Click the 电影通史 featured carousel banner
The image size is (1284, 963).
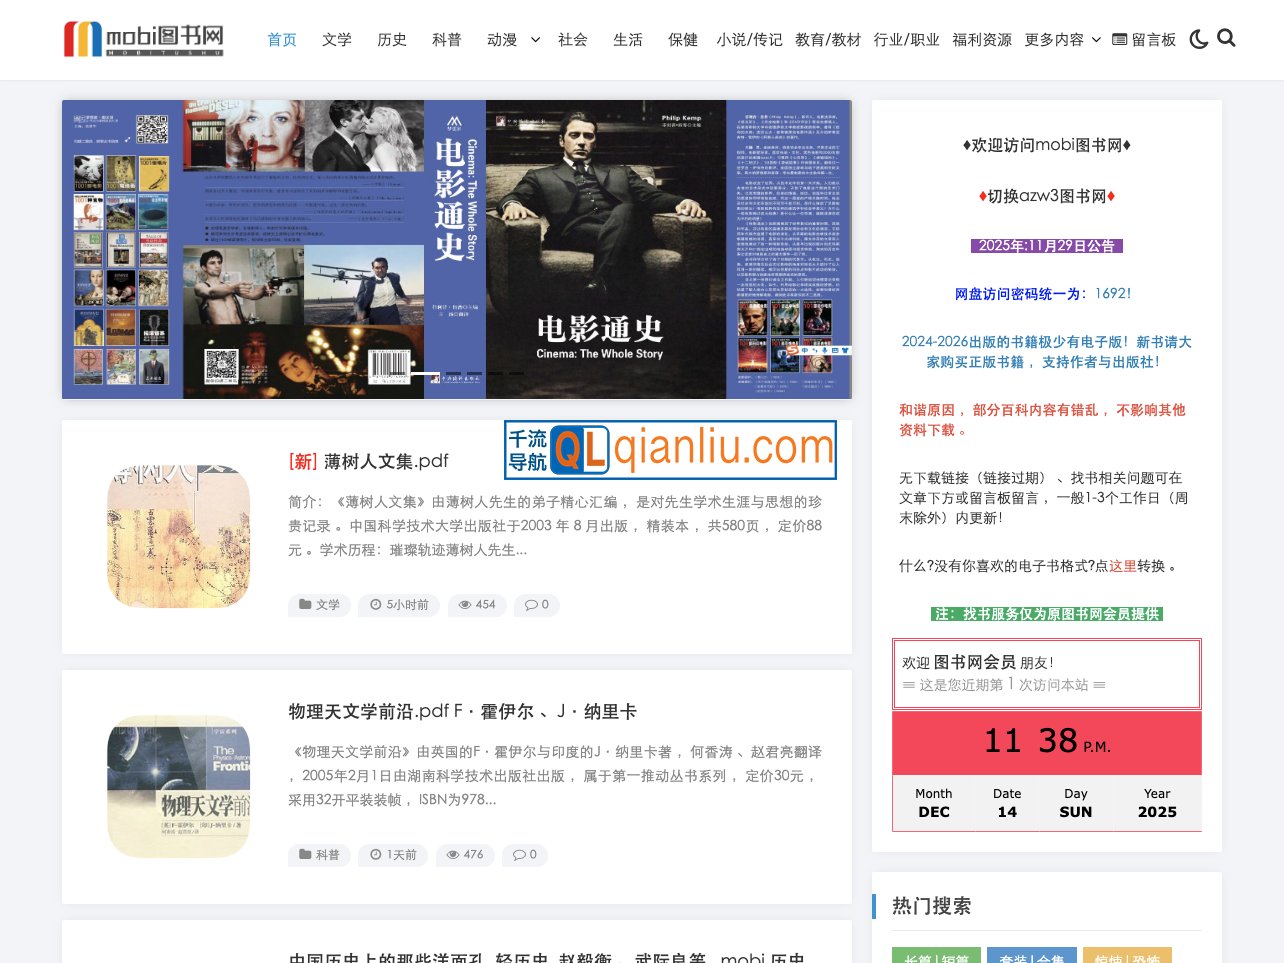click(x=456, y=248)
